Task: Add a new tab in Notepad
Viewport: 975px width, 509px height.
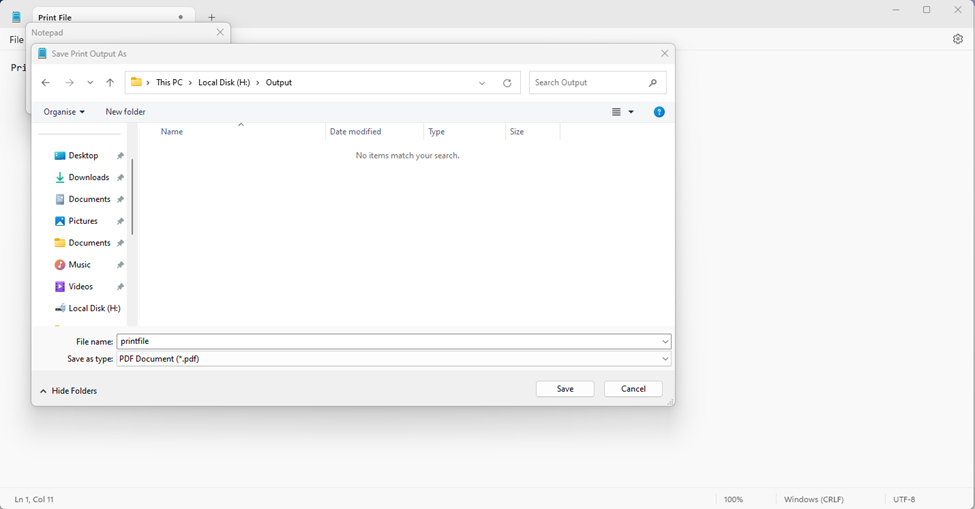Action: [x=211, y=17]
